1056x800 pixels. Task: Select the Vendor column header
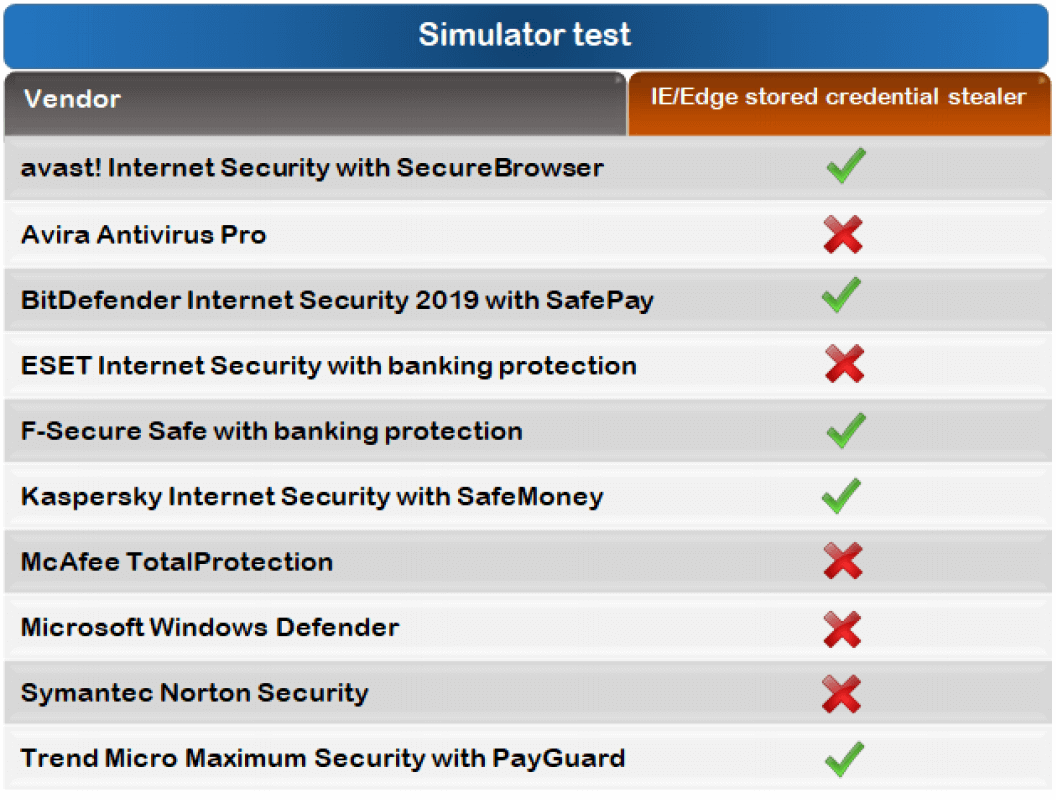pyautogui.click(x=72, y=100)
